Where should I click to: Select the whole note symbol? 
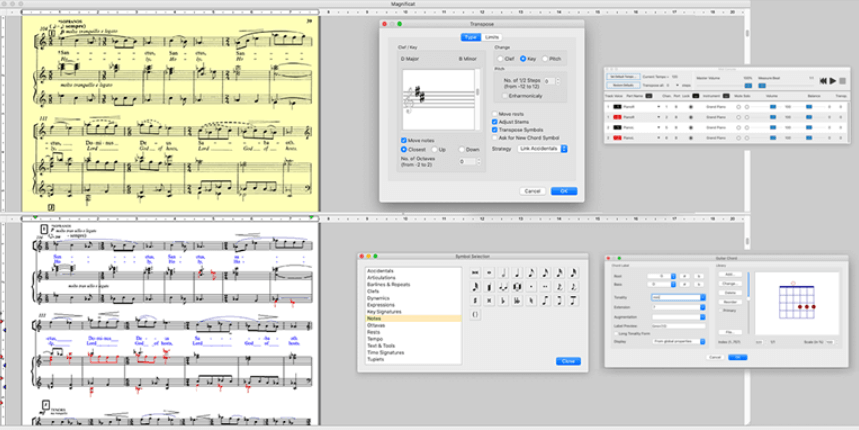tap(489, 273)
